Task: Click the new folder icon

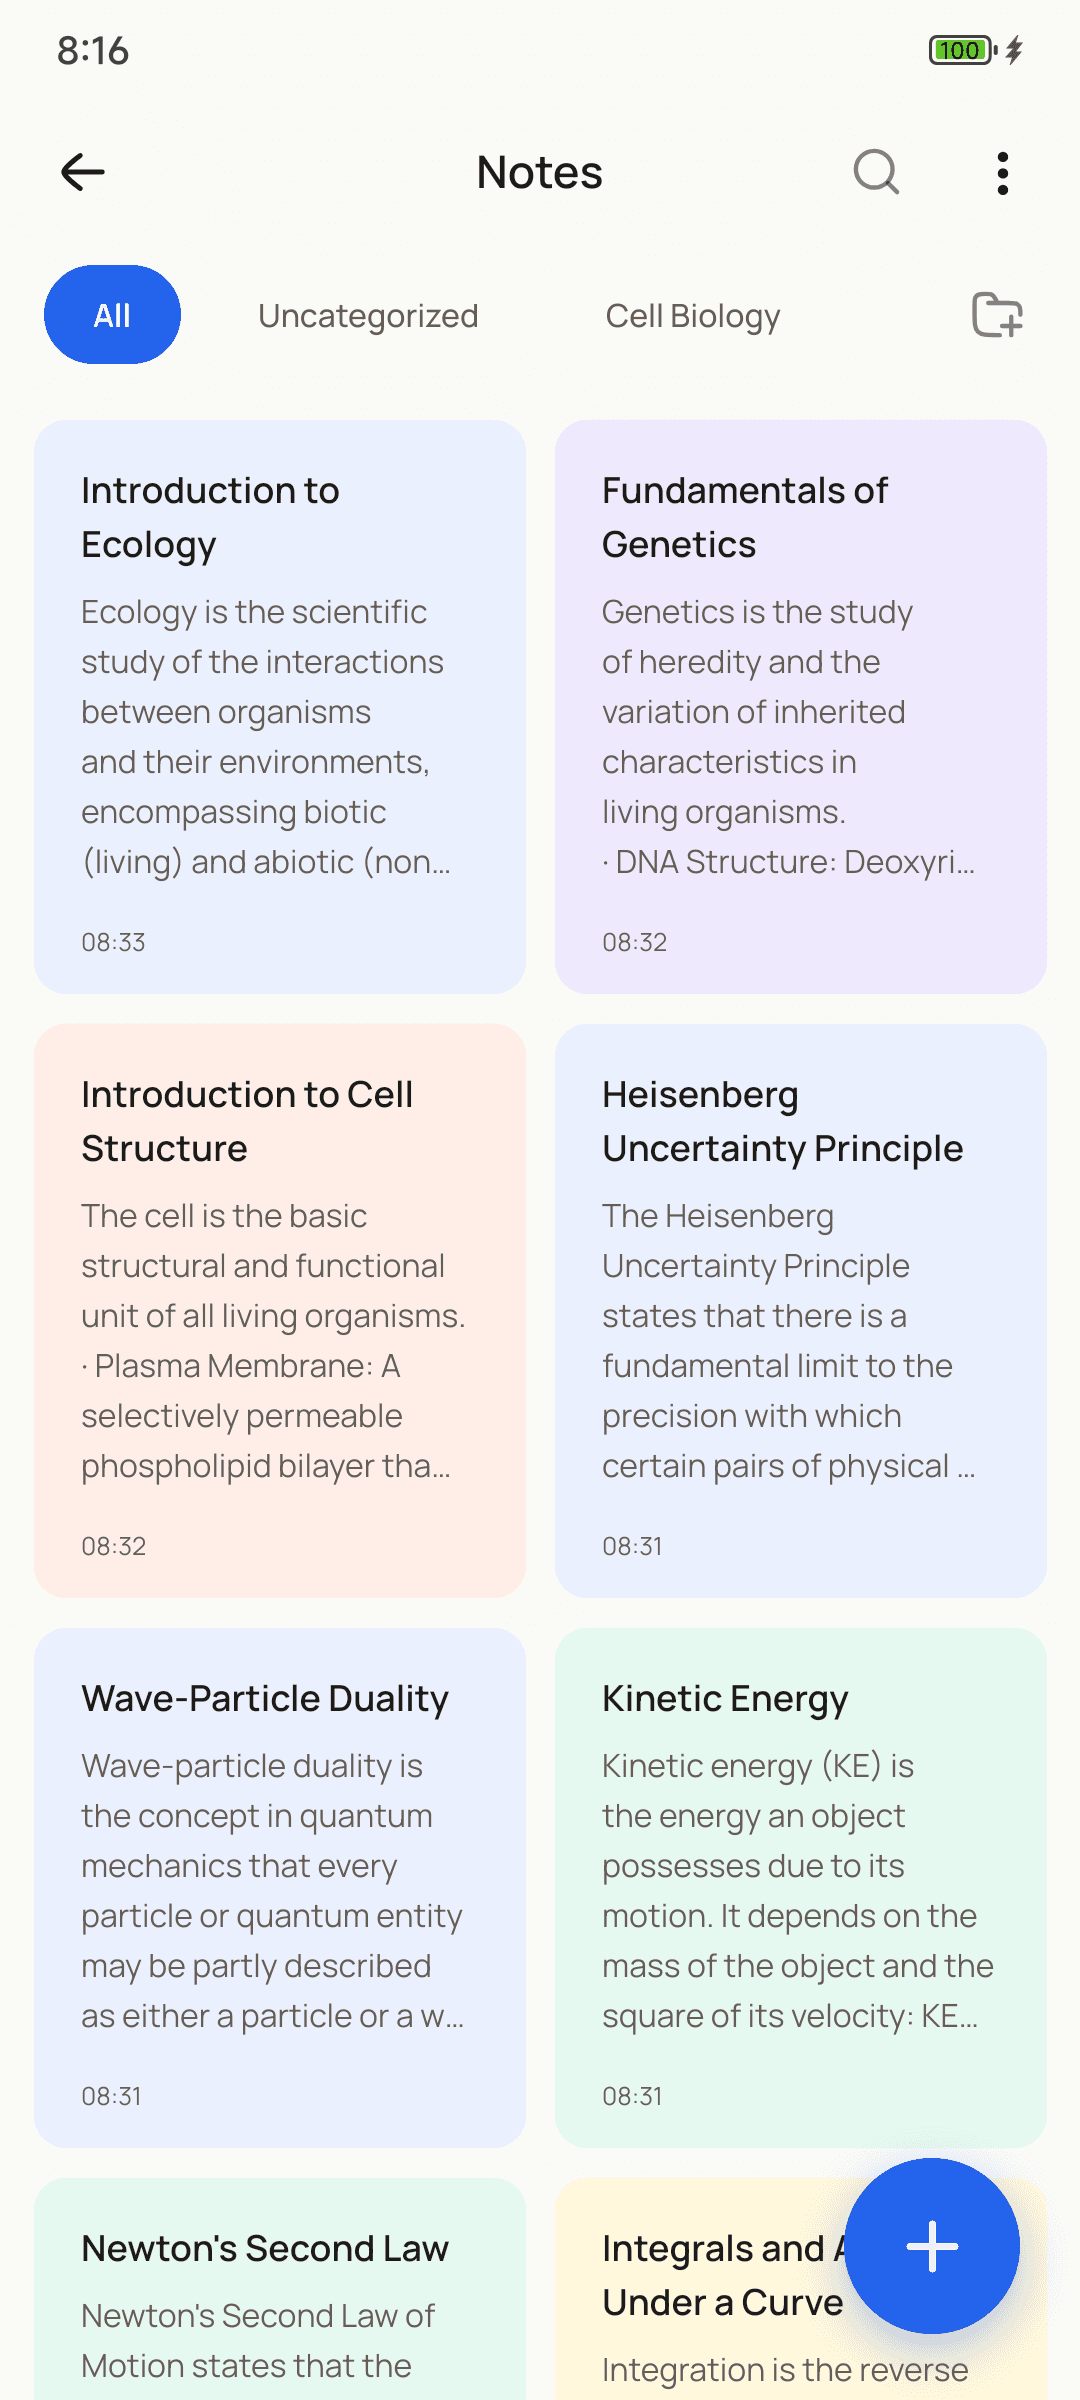Action: (x=997, y=315)
